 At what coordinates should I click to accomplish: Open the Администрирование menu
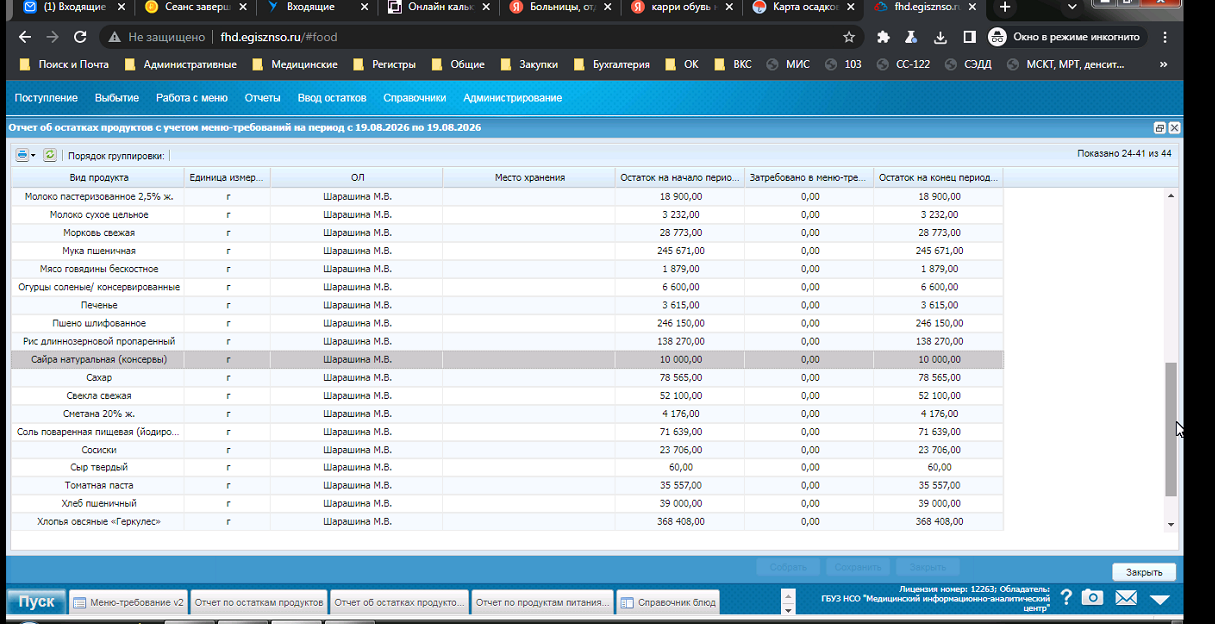[512, 98]
